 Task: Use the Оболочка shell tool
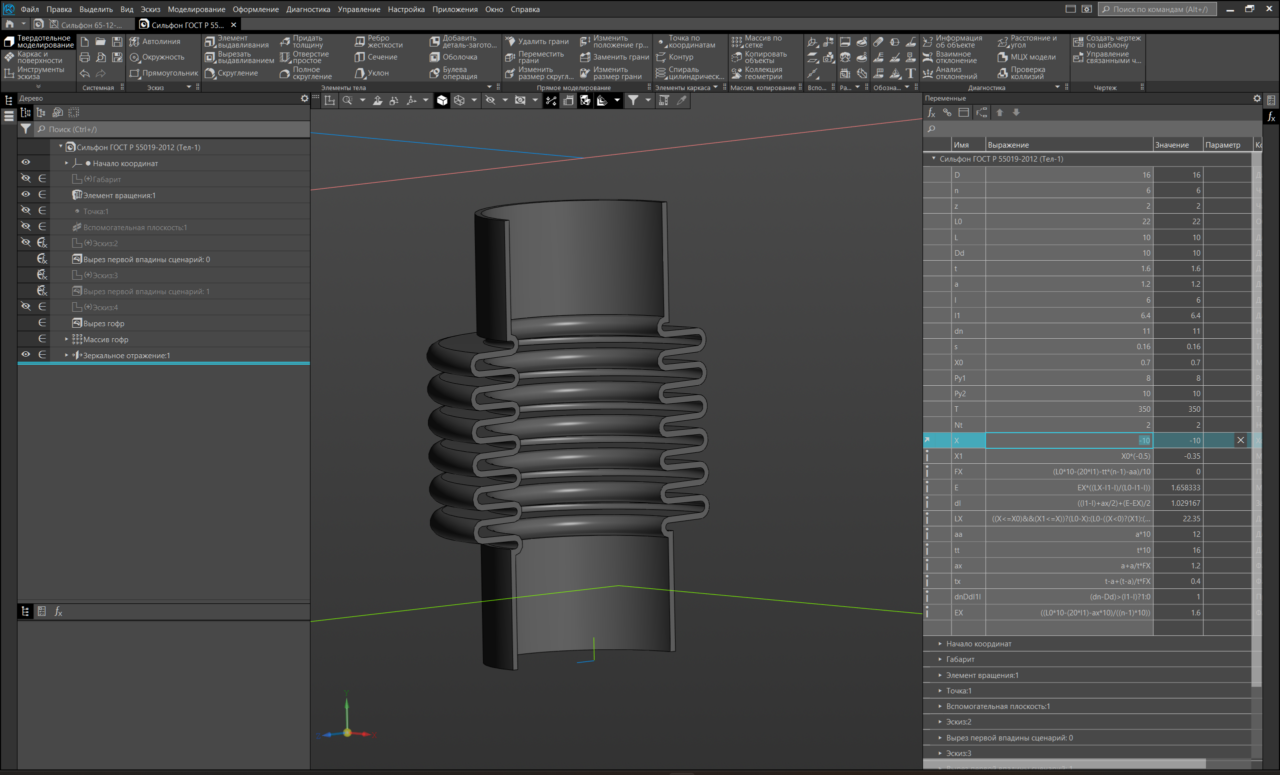coord(452,58)
